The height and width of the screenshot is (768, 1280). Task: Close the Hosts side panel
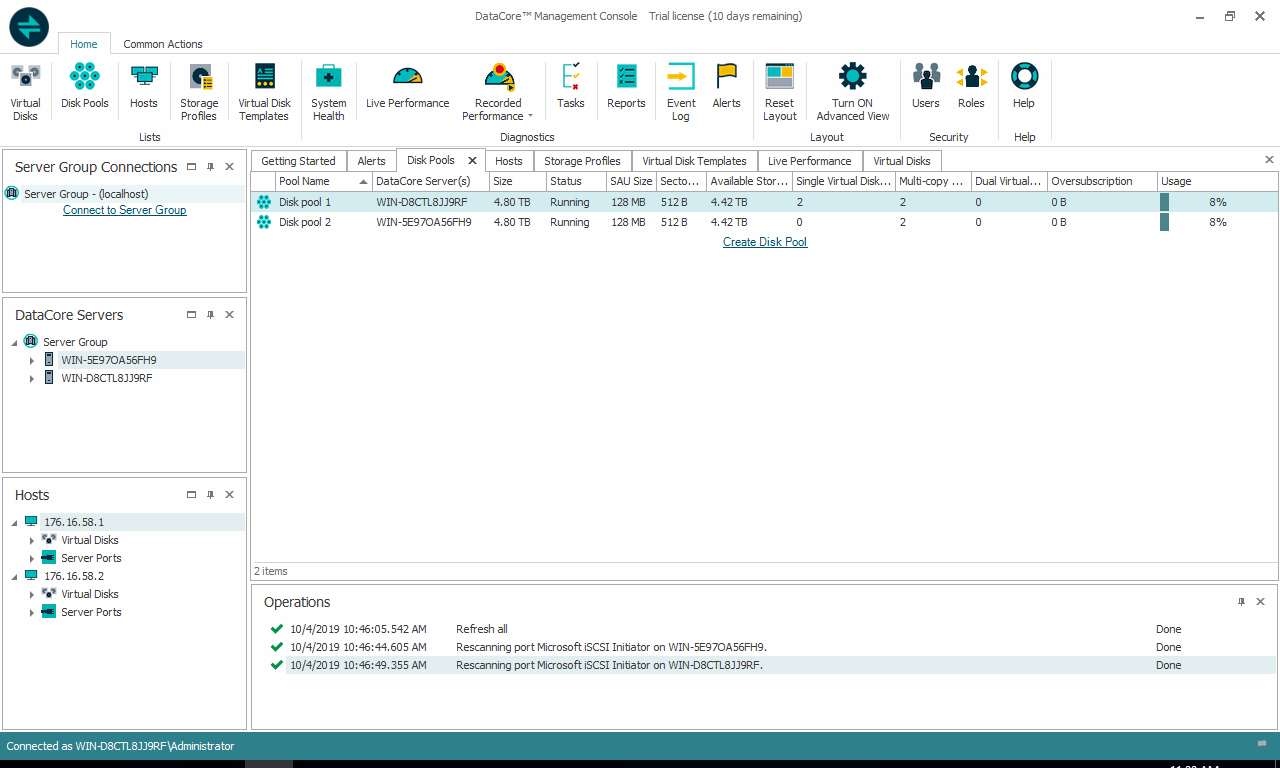tap(229, 495)
